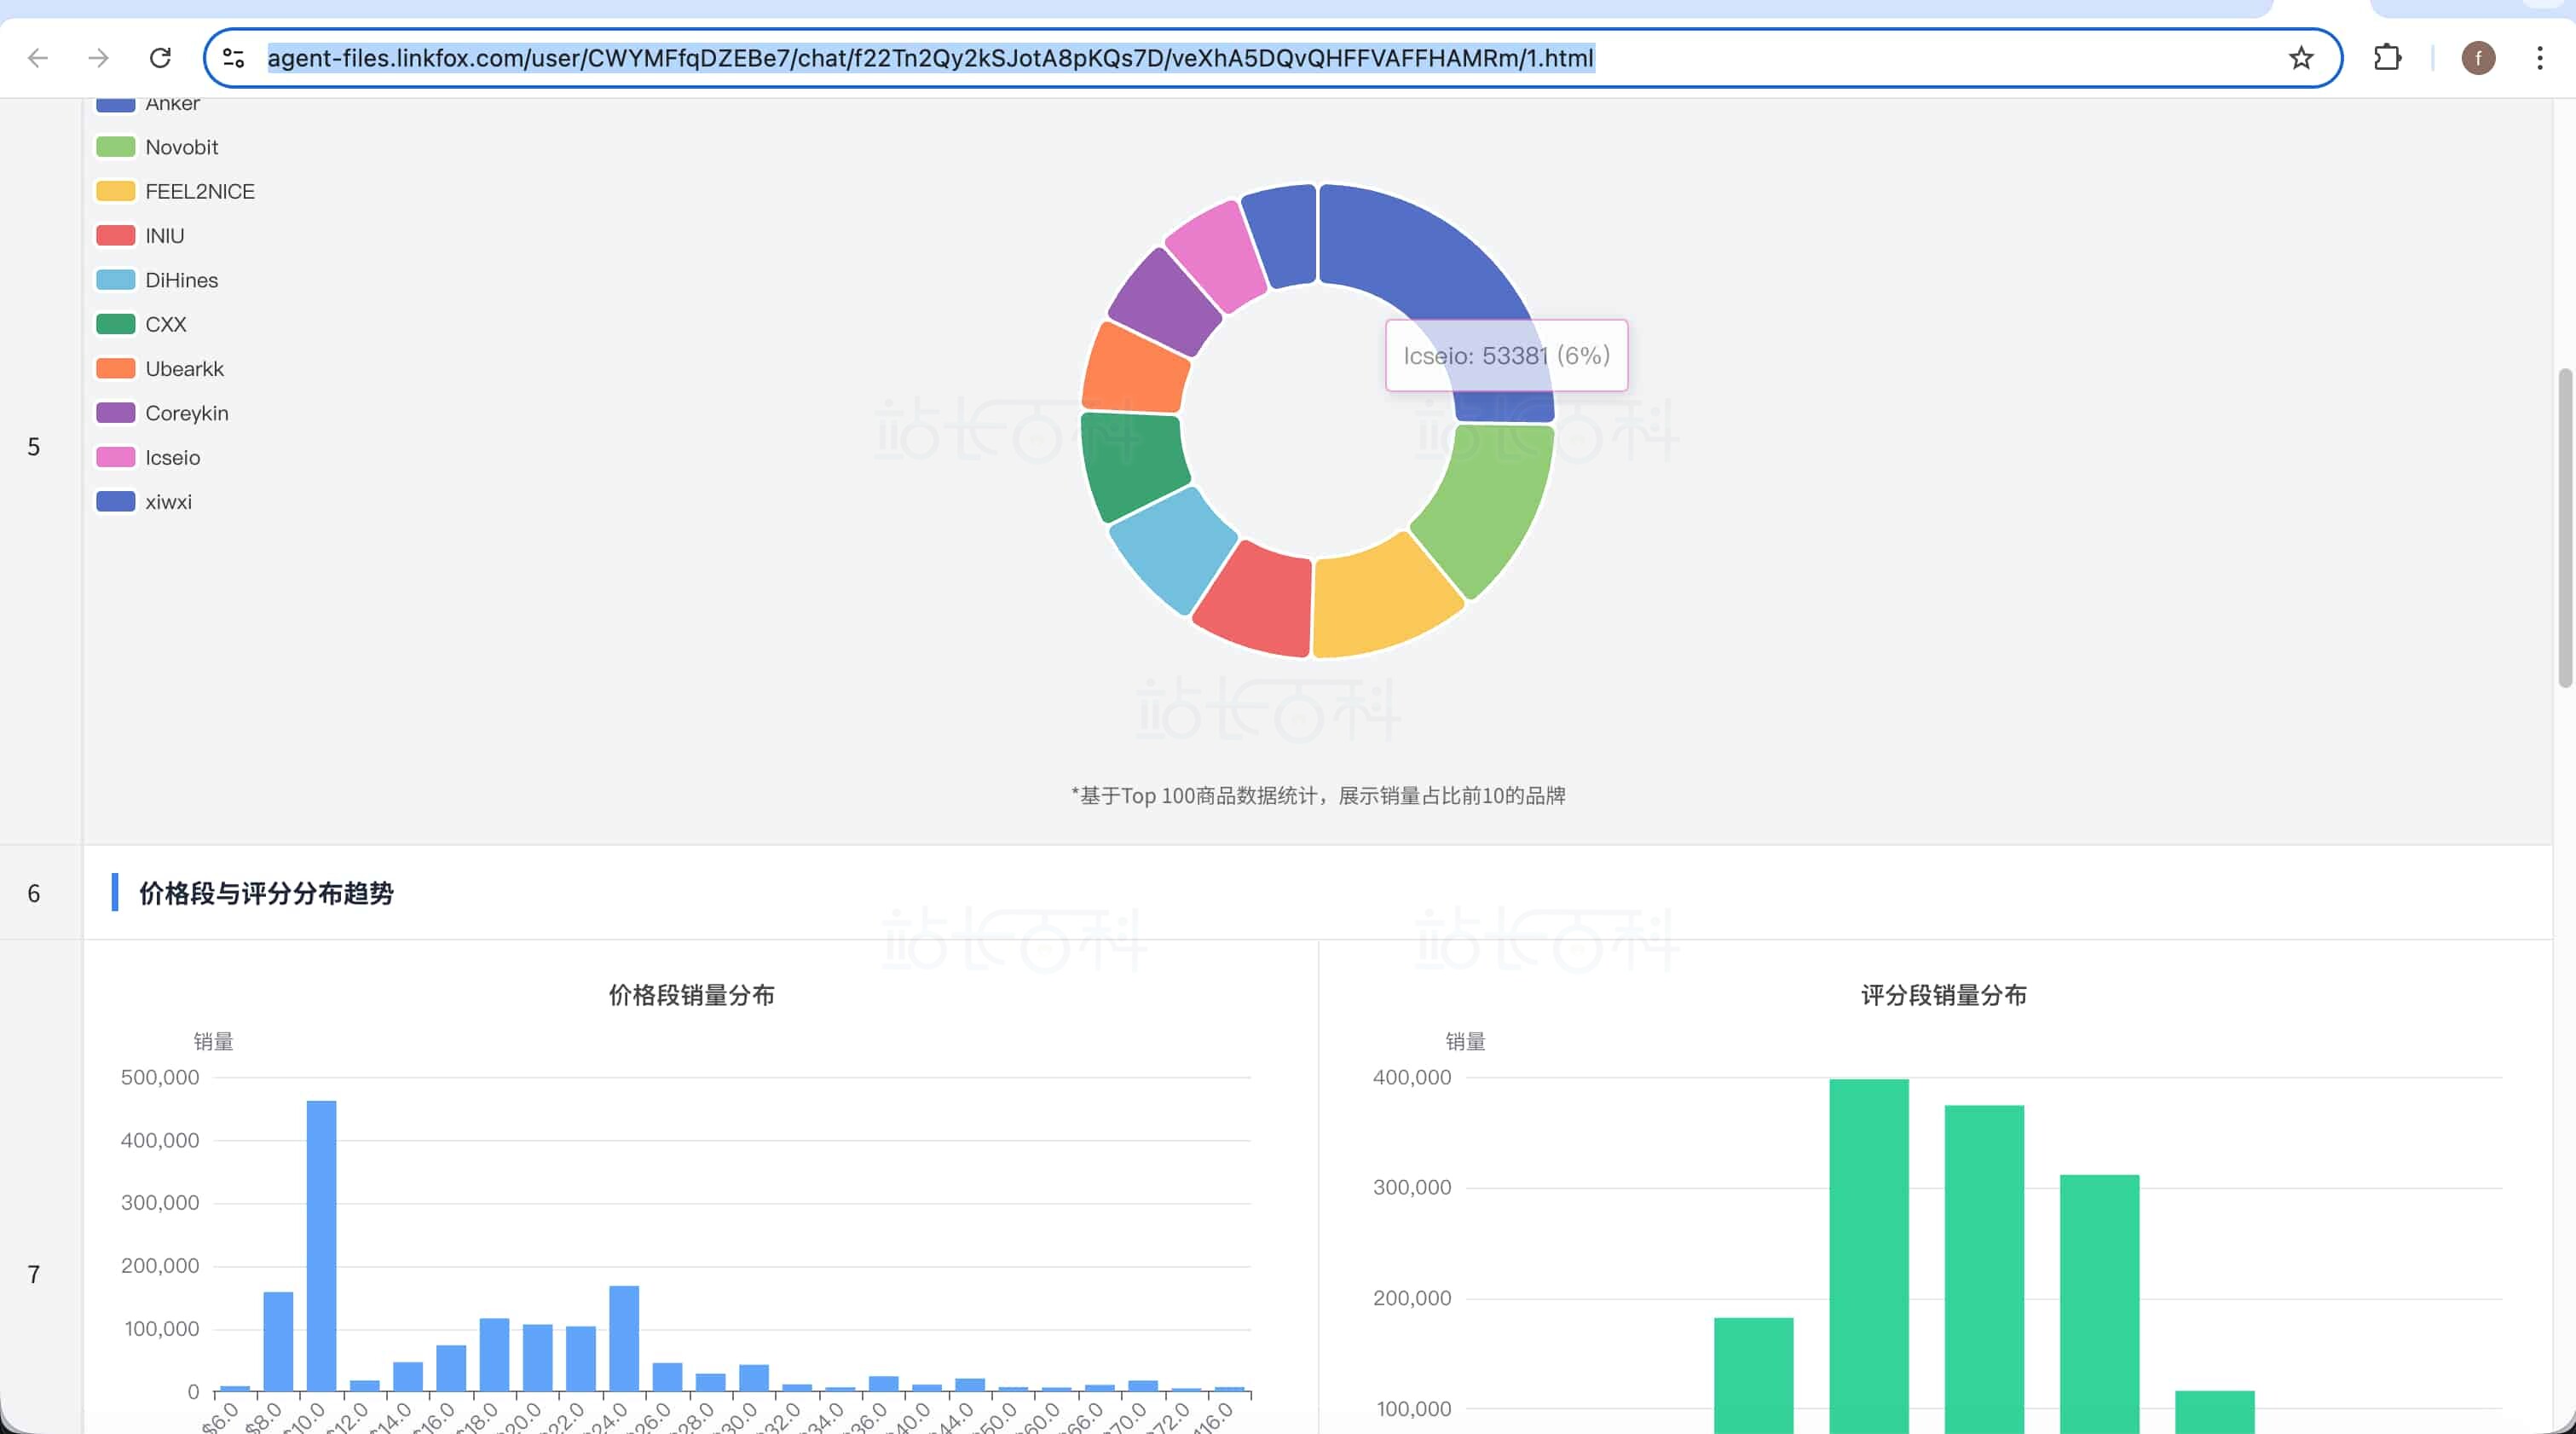
Task: Toggle FEEL2NICE legend color swatch
Action: coord(115,191)
